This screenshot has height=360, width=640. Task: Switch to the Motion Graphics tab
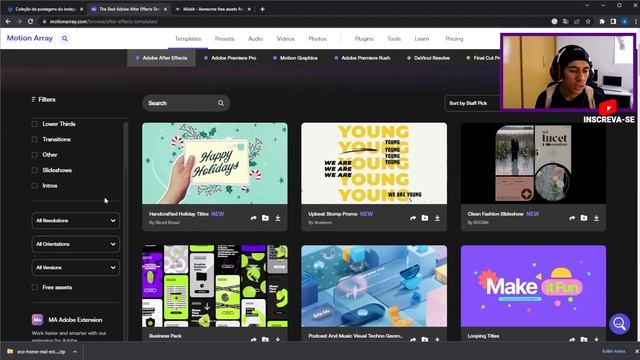295,58
